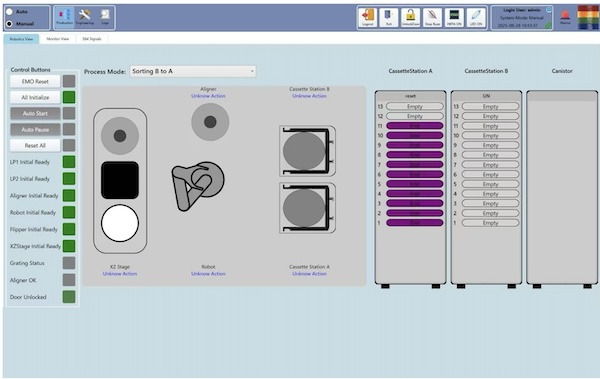Click the Reset All button
This screenshot has width=600, height=379.
pyautogui.click(x=35, y=145)
